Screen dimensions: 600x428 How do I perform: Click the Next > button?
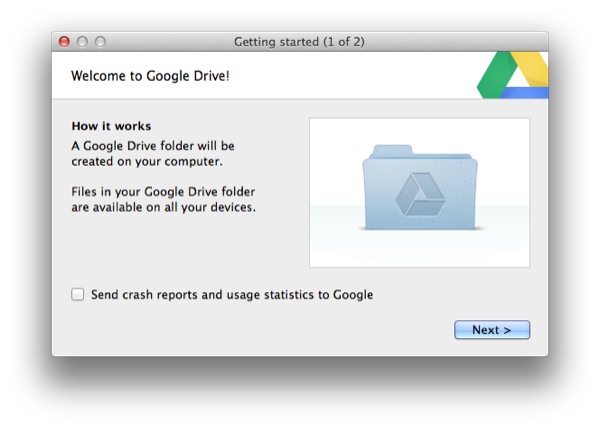(492, 330)
